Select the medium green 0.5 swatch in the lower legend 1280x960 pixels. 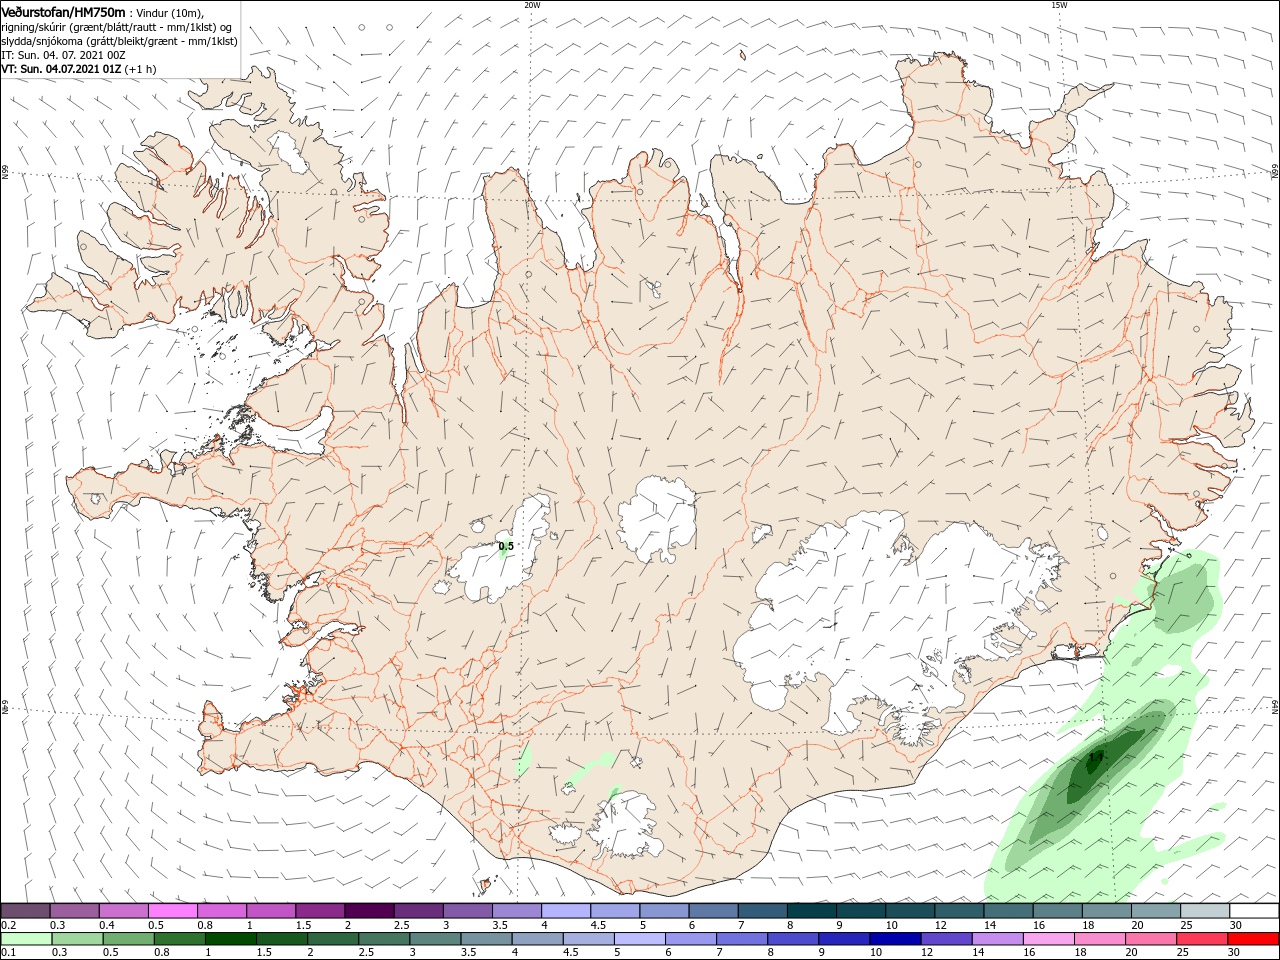coord(128,940)
